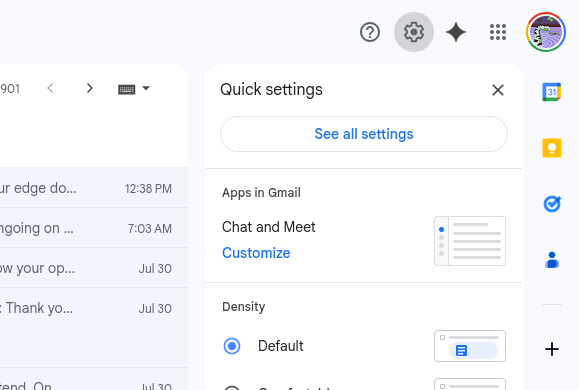The width and height of the screenshot is (579, 390).
Task: Open the Support help icon
Action: [370, 32]
